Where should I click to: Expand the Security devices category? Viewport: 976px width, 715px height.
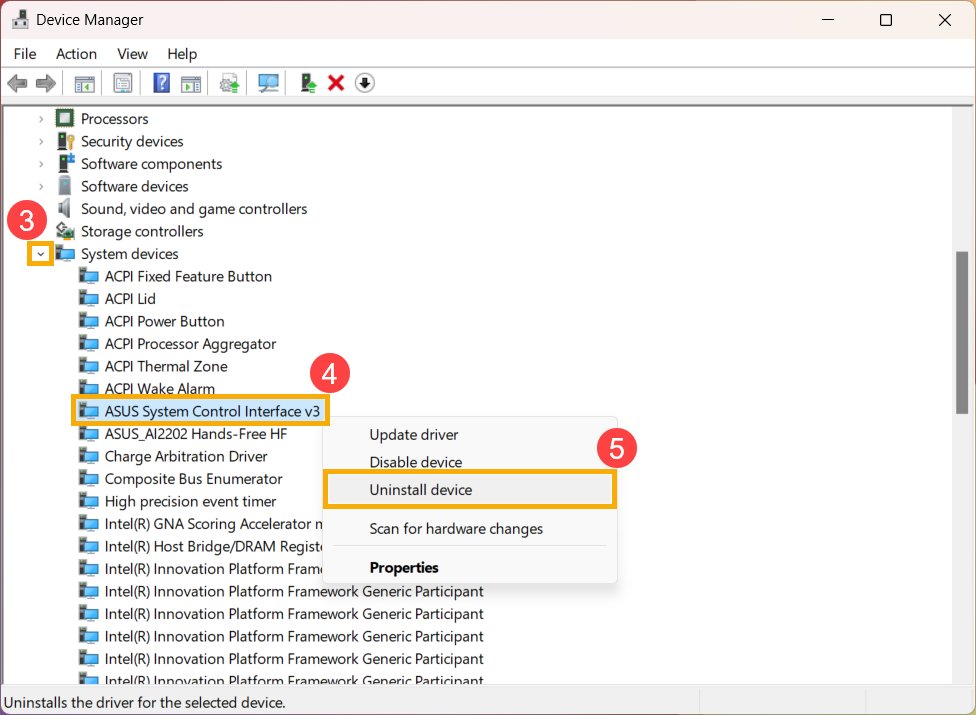(x=40, y=141)
